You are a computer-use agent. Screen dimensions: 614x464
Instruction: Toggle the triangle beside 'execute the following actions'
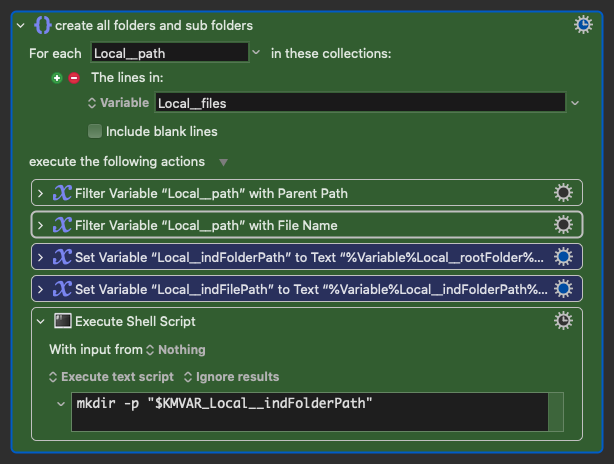click(x=223, y=162)
